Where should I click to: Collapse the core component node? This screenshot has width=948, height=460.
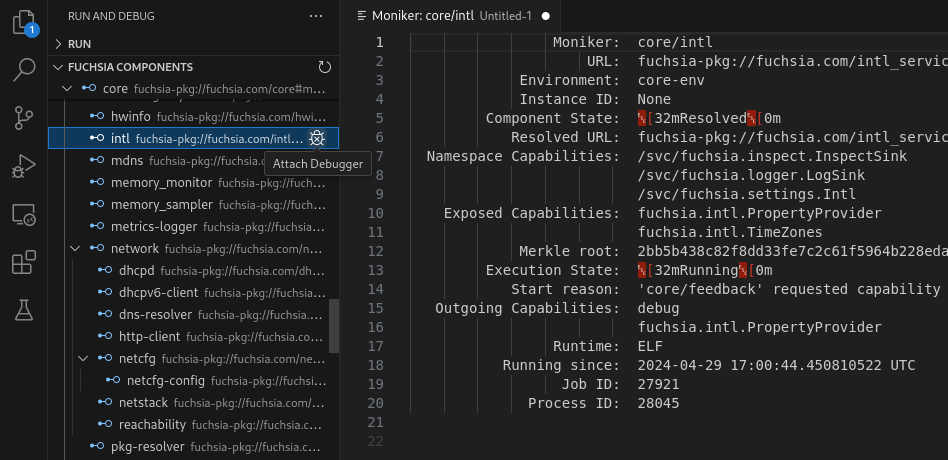(67, 89)
